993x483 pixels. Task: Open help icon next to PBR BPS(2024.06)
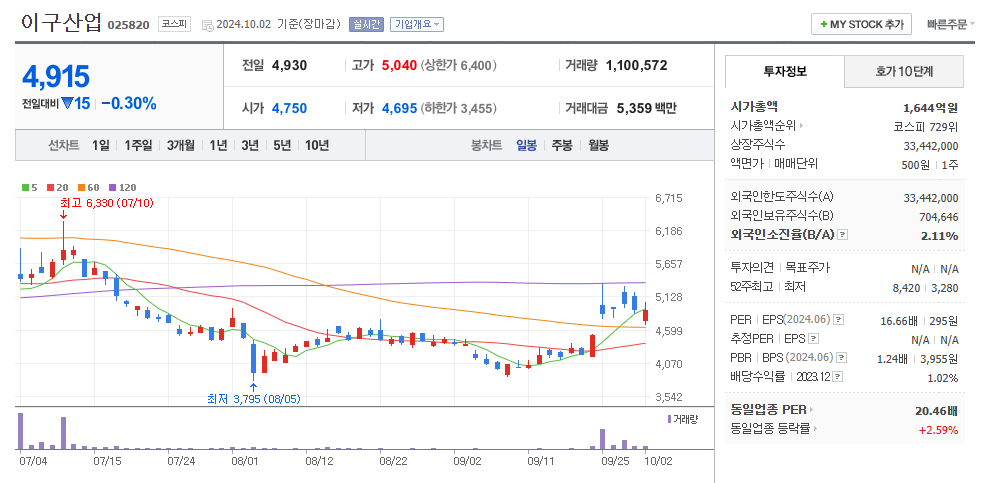coord(842,358)
